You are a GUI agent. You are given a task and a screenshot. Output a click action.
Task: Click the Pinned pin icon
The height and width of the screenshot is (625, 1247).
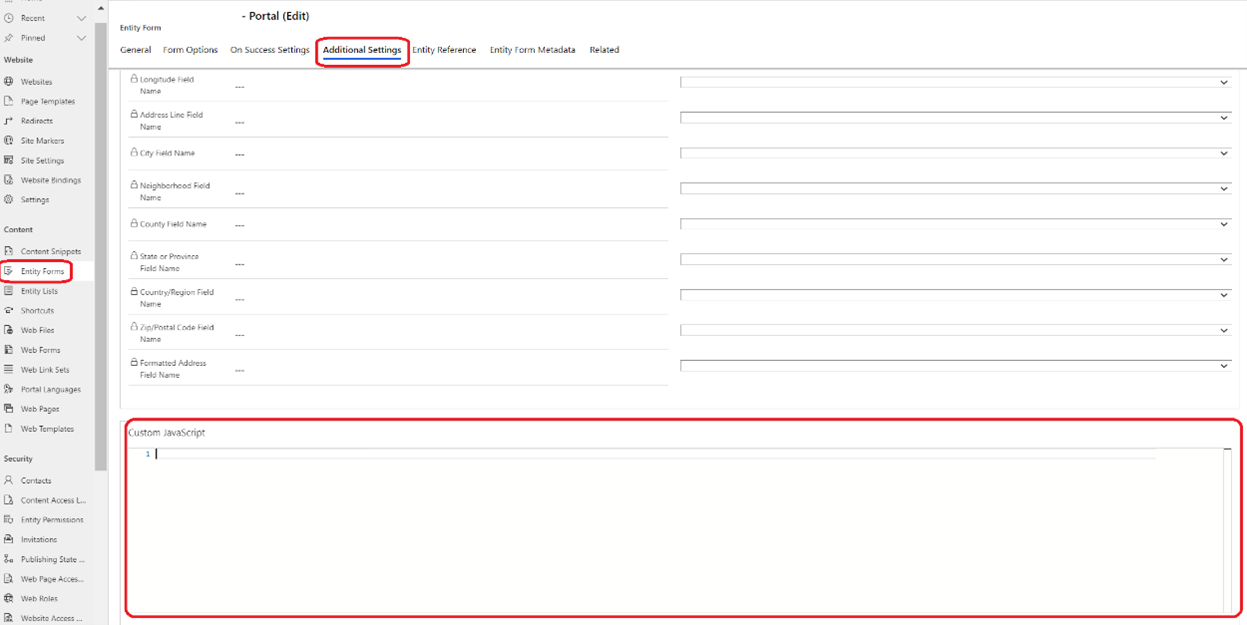click(x=9, y=38)
